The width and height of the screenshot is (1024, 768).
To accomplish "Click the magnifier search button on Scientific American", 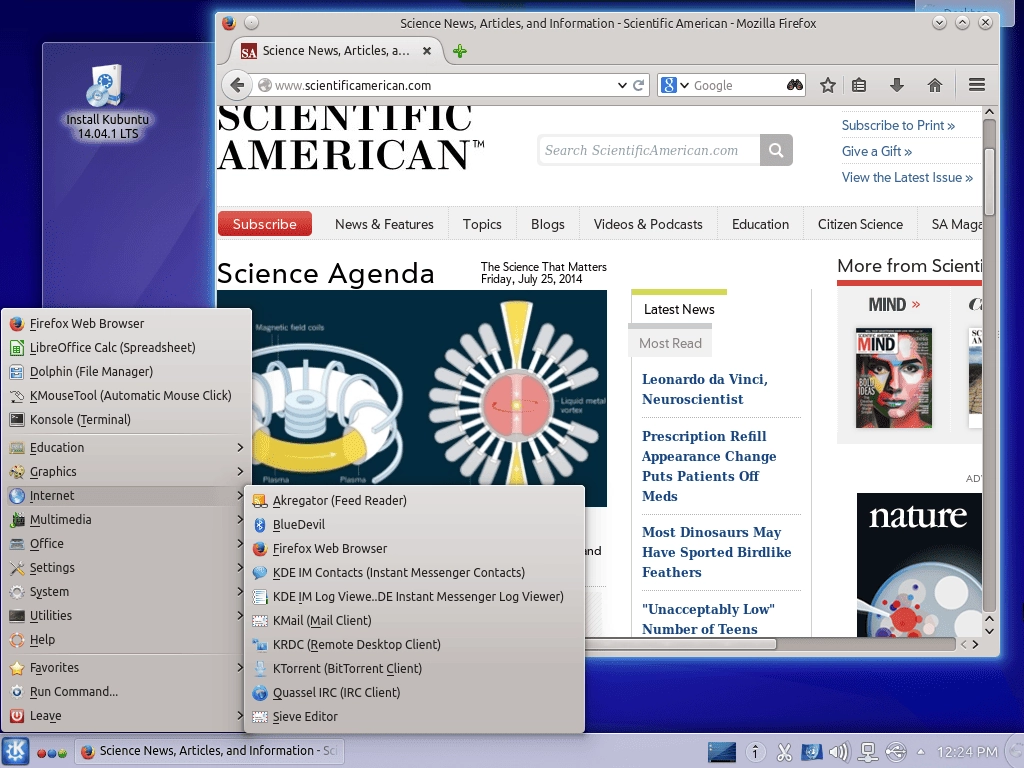I will pos(776,150).
